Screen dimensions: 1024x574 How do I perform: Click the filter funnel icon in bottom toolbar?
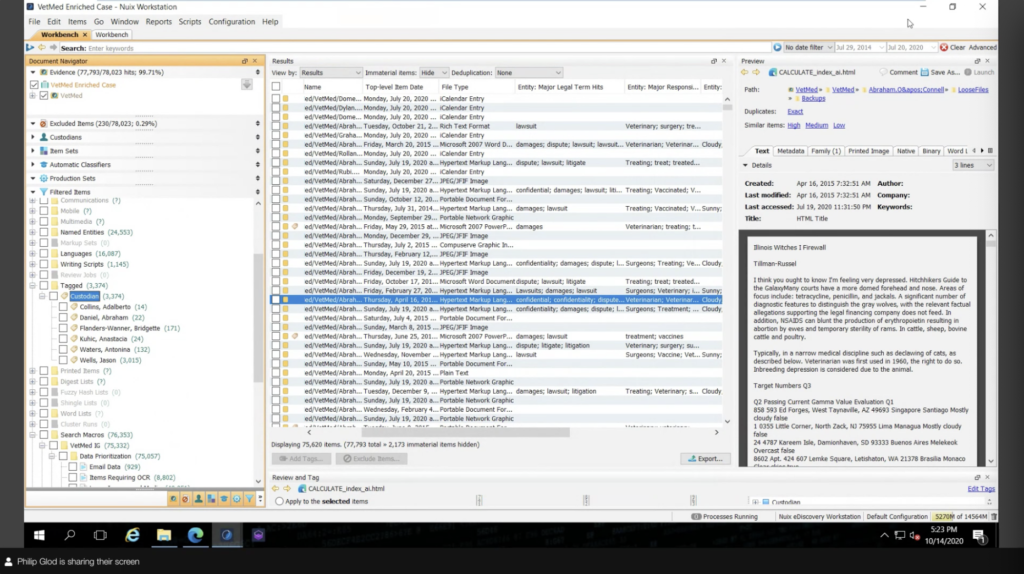249,499
